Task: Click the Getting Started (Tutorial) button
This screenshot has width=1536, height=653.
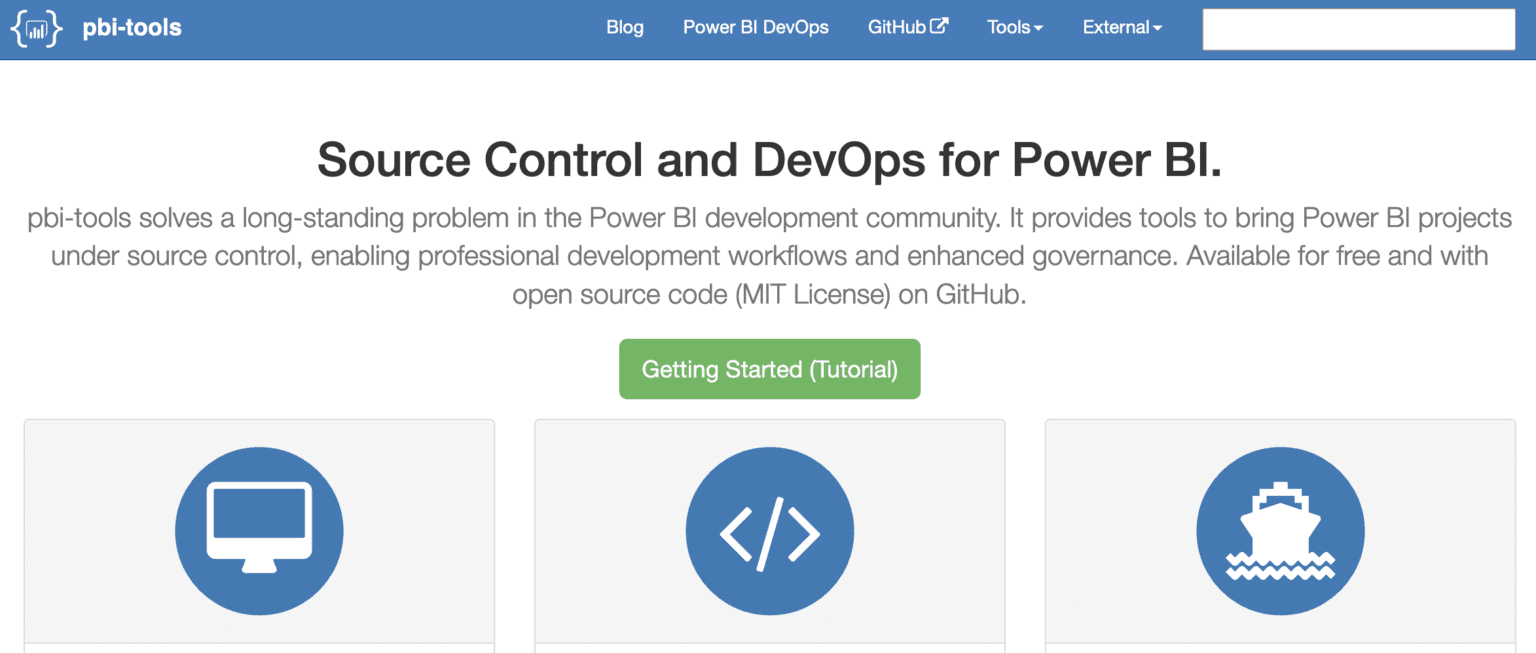Action: [x=769, y=369]
